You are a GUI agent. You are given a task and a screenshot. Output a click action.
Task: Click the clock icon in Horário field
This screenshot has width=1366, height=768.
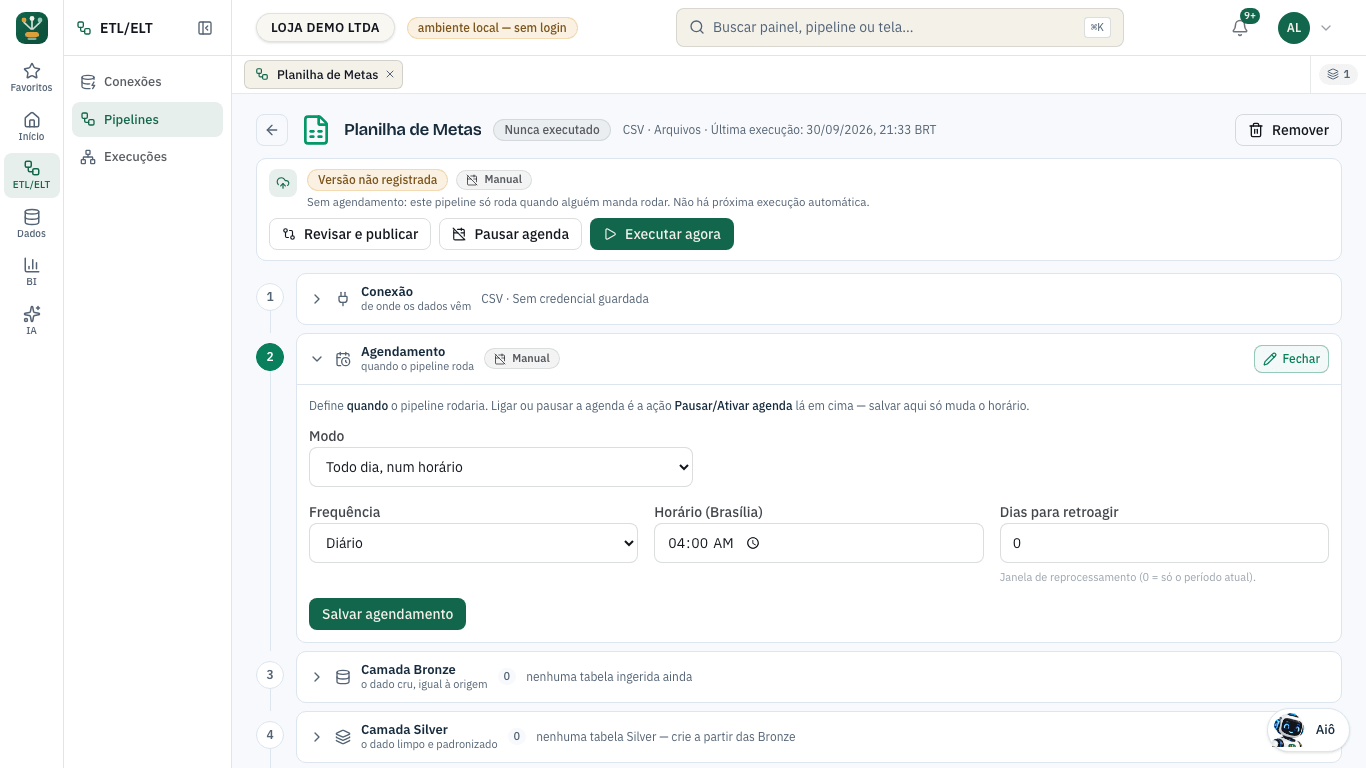(x=753, y=543)
